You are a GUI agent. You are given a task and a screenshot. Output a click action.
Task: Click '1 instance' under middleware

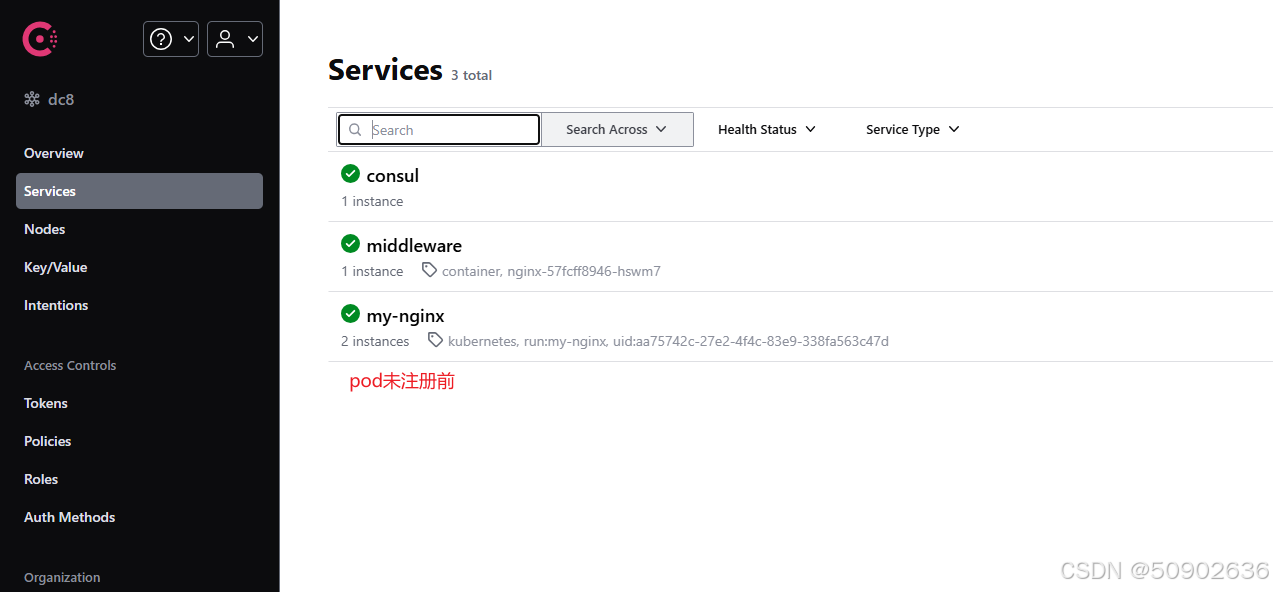[x=372, y=271]
